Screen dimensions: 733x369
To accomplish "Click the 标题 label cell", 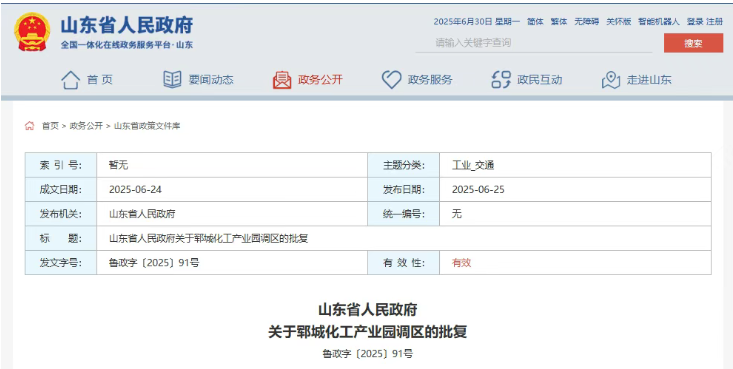I will coord(61,239).
